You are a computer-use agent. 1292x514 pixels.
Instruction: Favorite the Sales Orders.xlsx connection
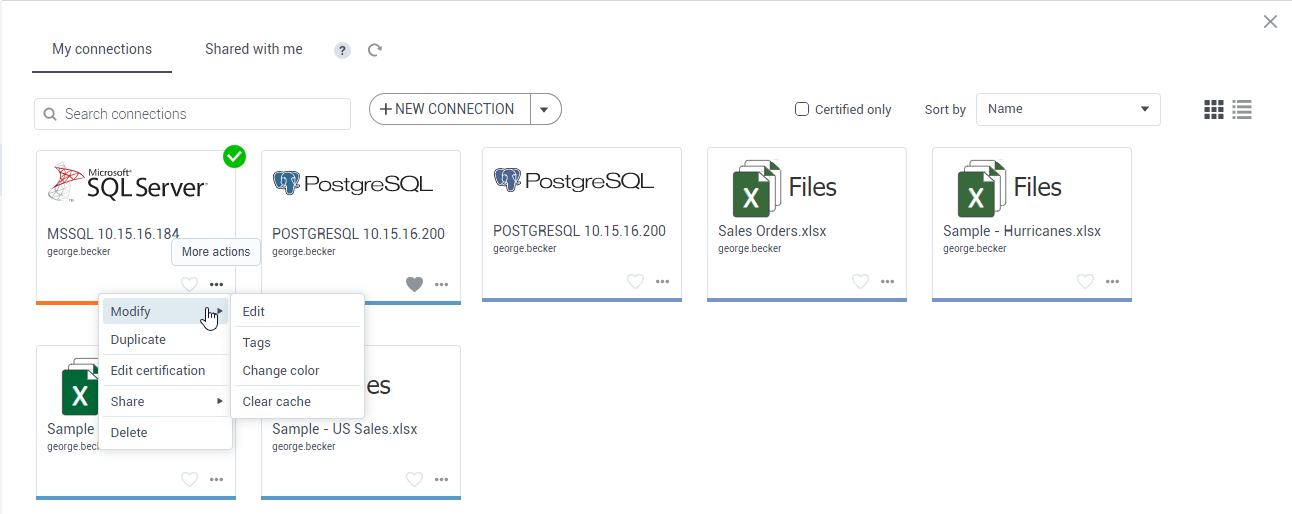(860, 282)
